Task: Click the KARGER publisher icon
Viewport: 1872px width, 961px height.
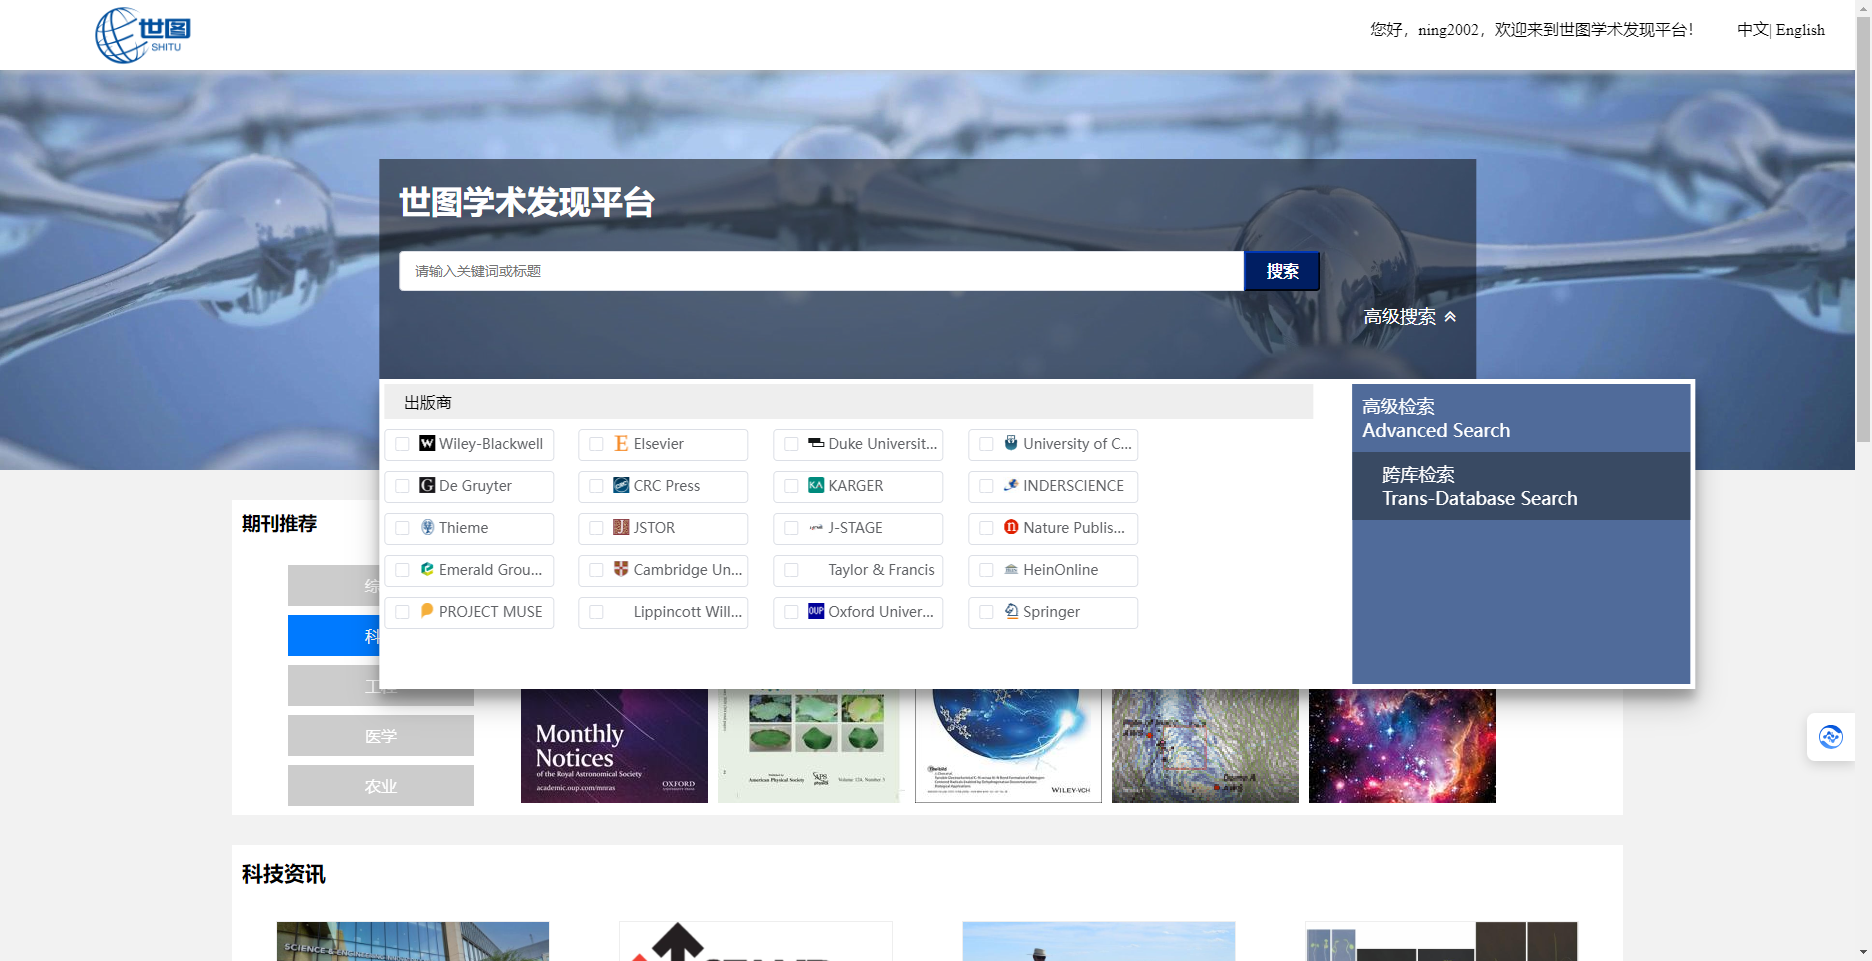Action: click(816, 485)
